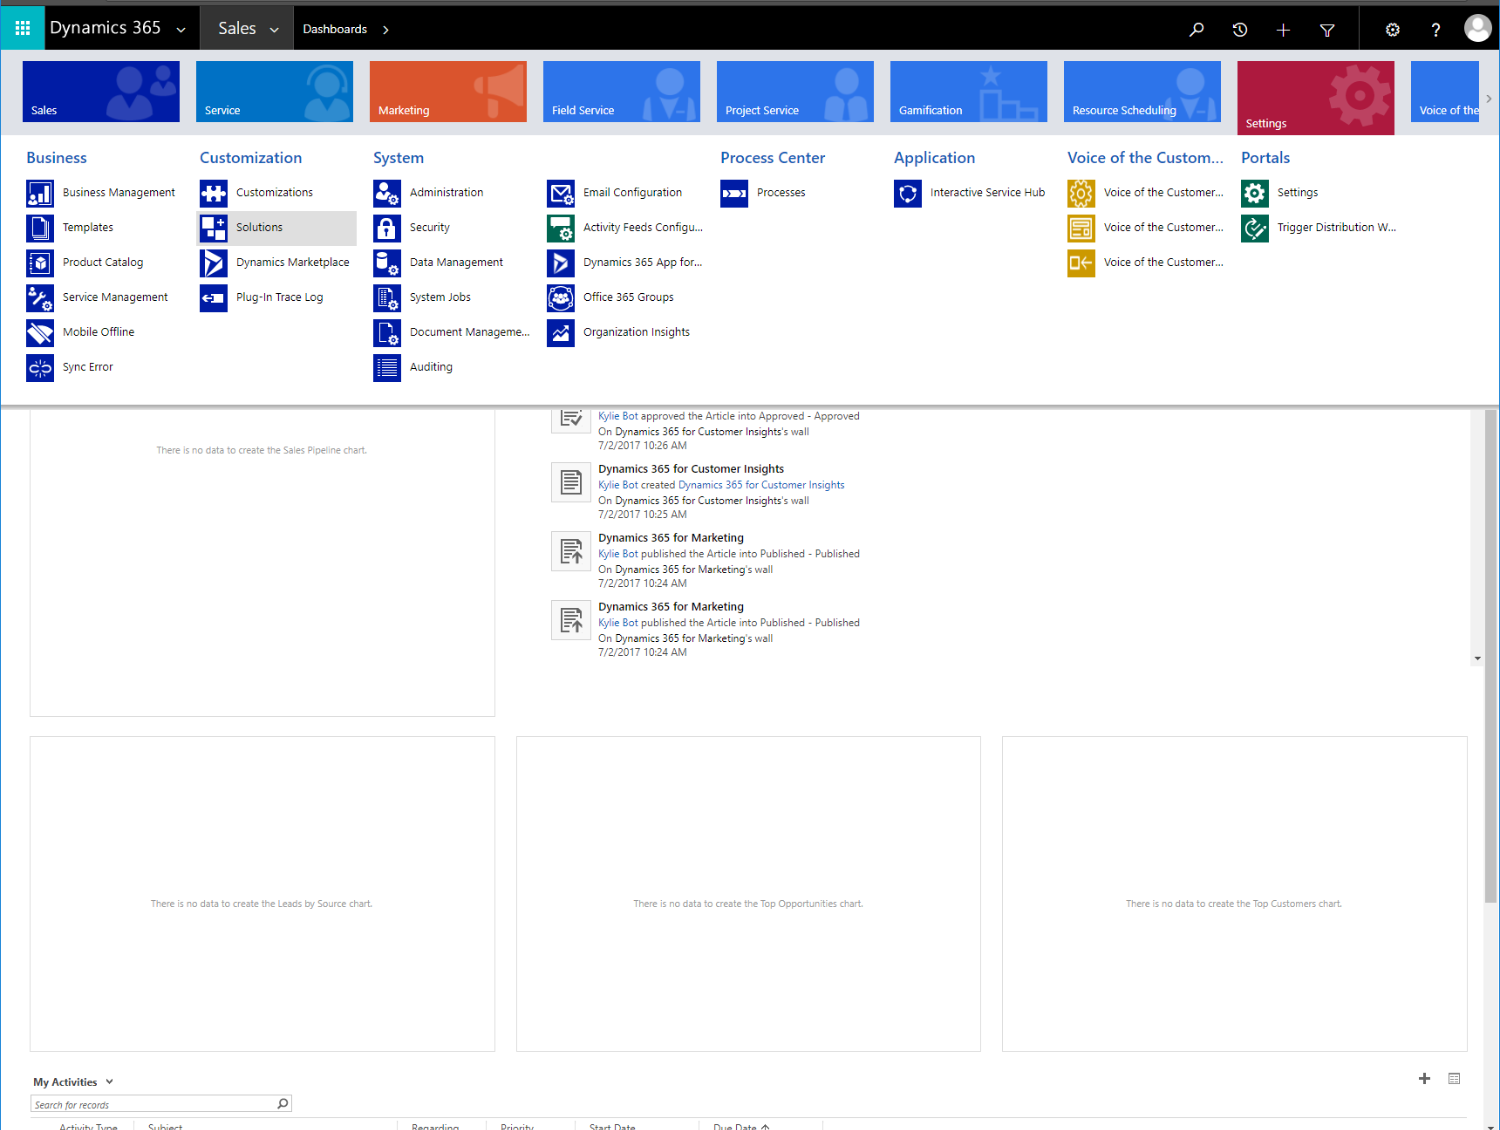
Task: Select the red Settings area tile
Action: tap(1316, 98)
